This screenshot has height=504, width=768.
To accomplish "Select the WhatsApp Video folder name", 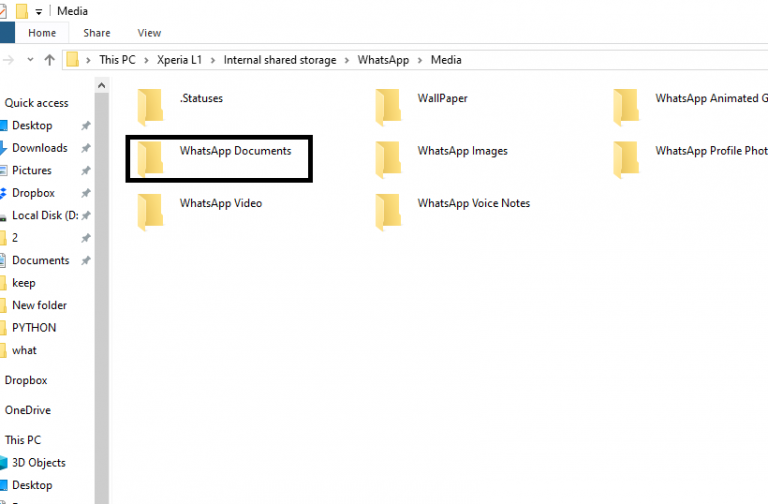I will click(x=220, y=203).
